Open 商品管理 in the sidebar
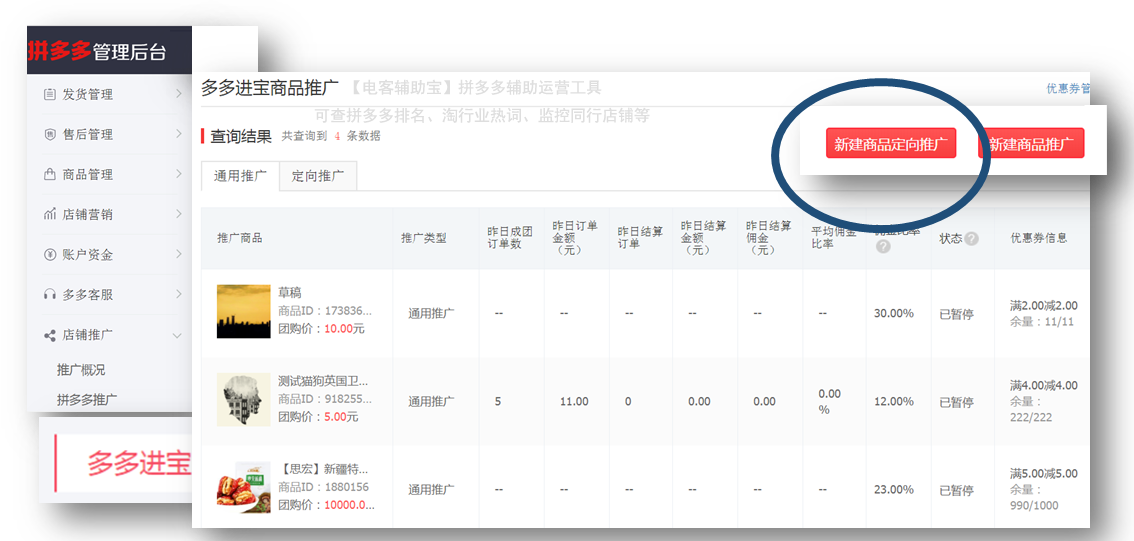The width and height of the screenshot is (1134, 541). [x=88, y=174]
